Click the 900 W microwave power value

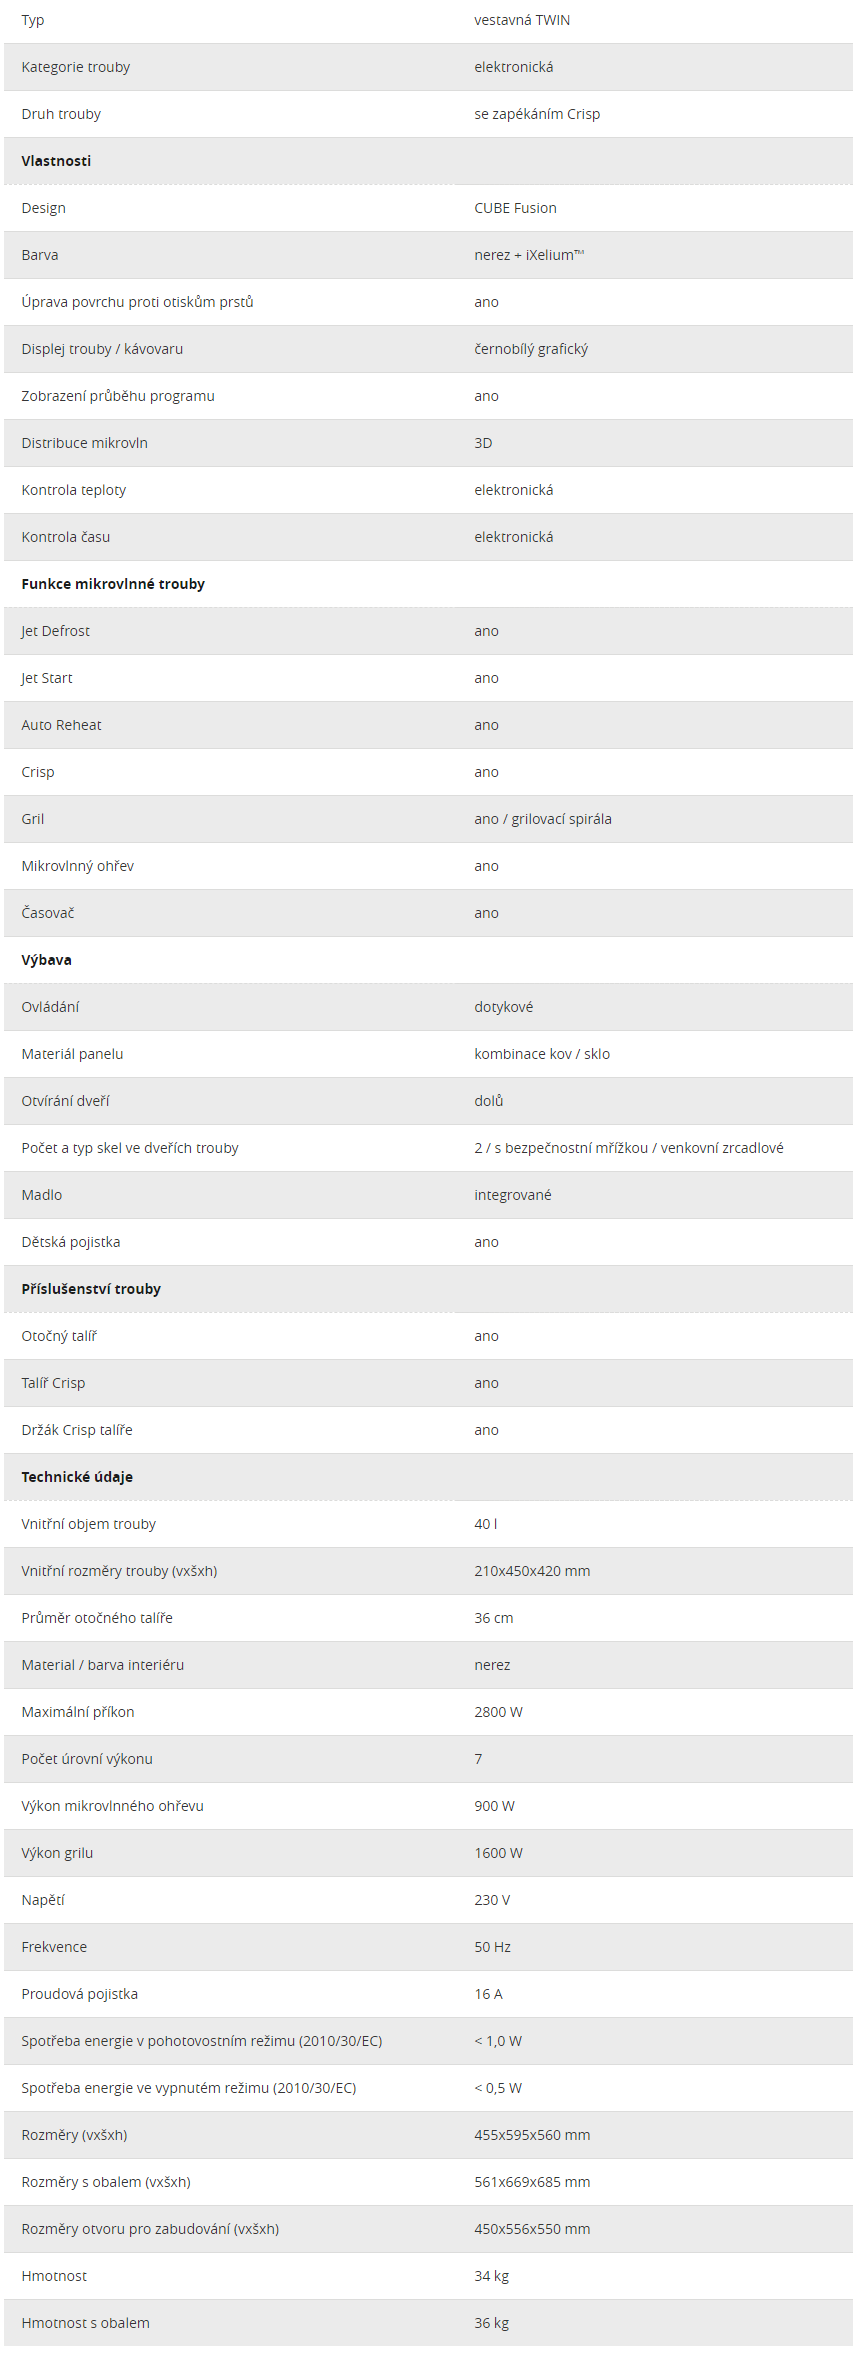click(x=494, y=1806)
